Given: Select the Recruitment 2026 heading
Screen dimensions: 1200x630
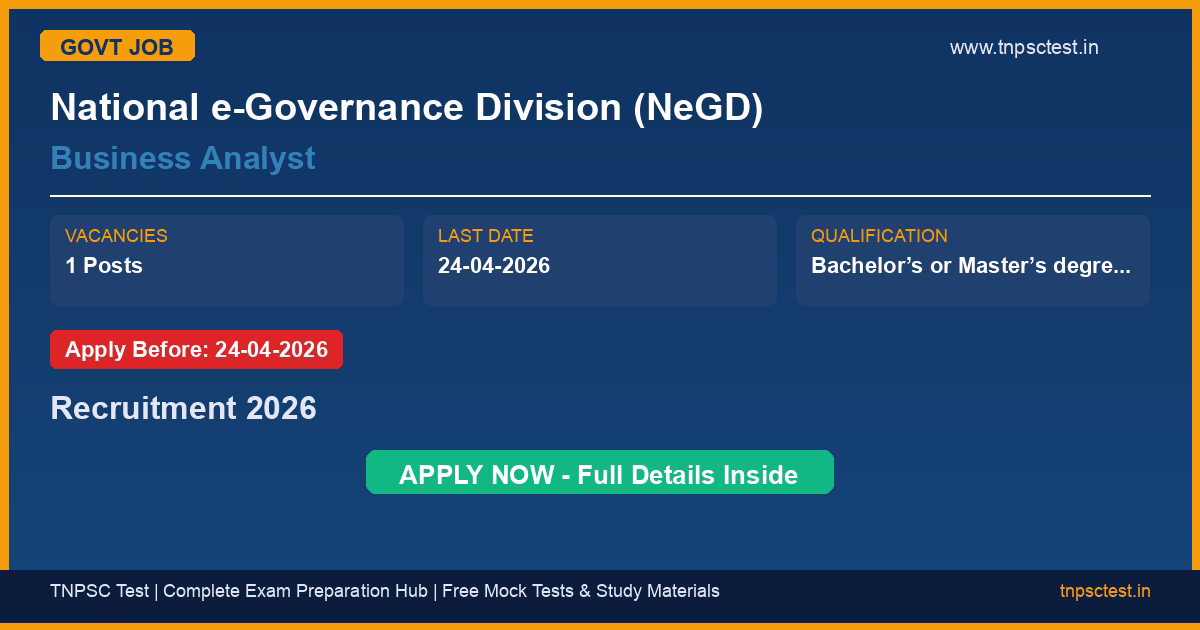Looking at the screenshot, I should pos(183,408).
